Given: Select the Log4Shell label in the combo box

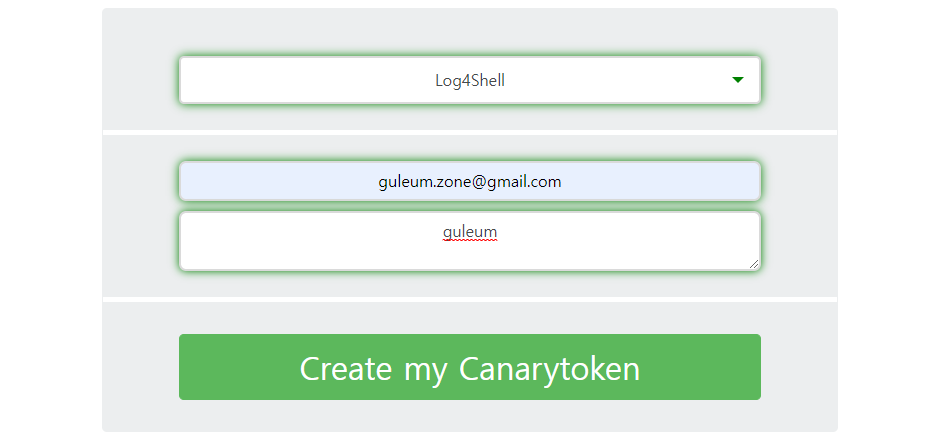Looking at the screenshot, I should pos(469,80).
